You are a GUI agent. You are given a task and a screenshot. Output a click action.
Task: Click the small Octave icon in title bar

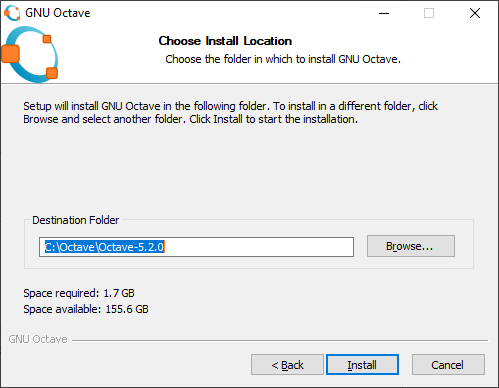[x=12, y=13]
